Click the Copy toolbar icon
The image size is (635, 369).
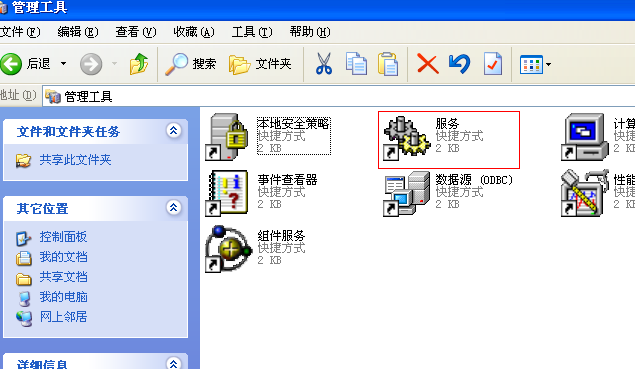coord(356,64)
